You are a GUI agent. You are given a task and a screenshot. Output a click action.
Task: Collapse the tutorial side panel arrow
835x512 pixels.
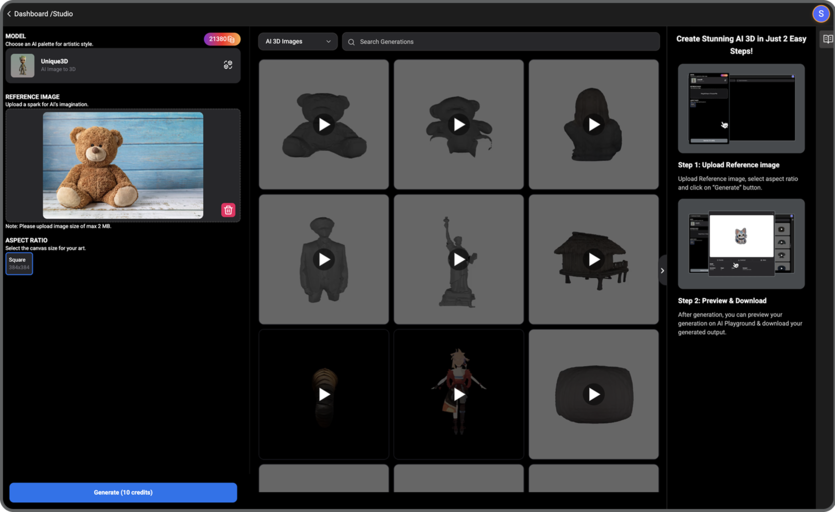[x=662, y=271]
